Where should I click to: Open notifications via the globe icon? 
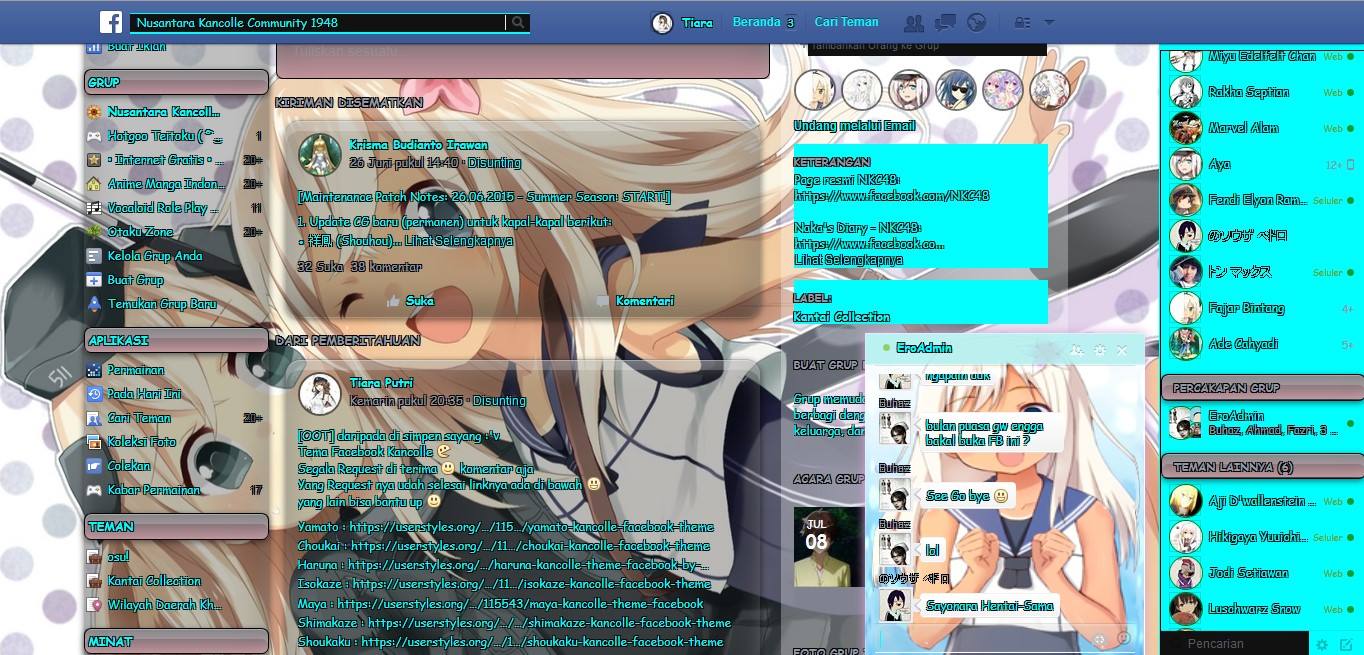(x=976, y=22)
